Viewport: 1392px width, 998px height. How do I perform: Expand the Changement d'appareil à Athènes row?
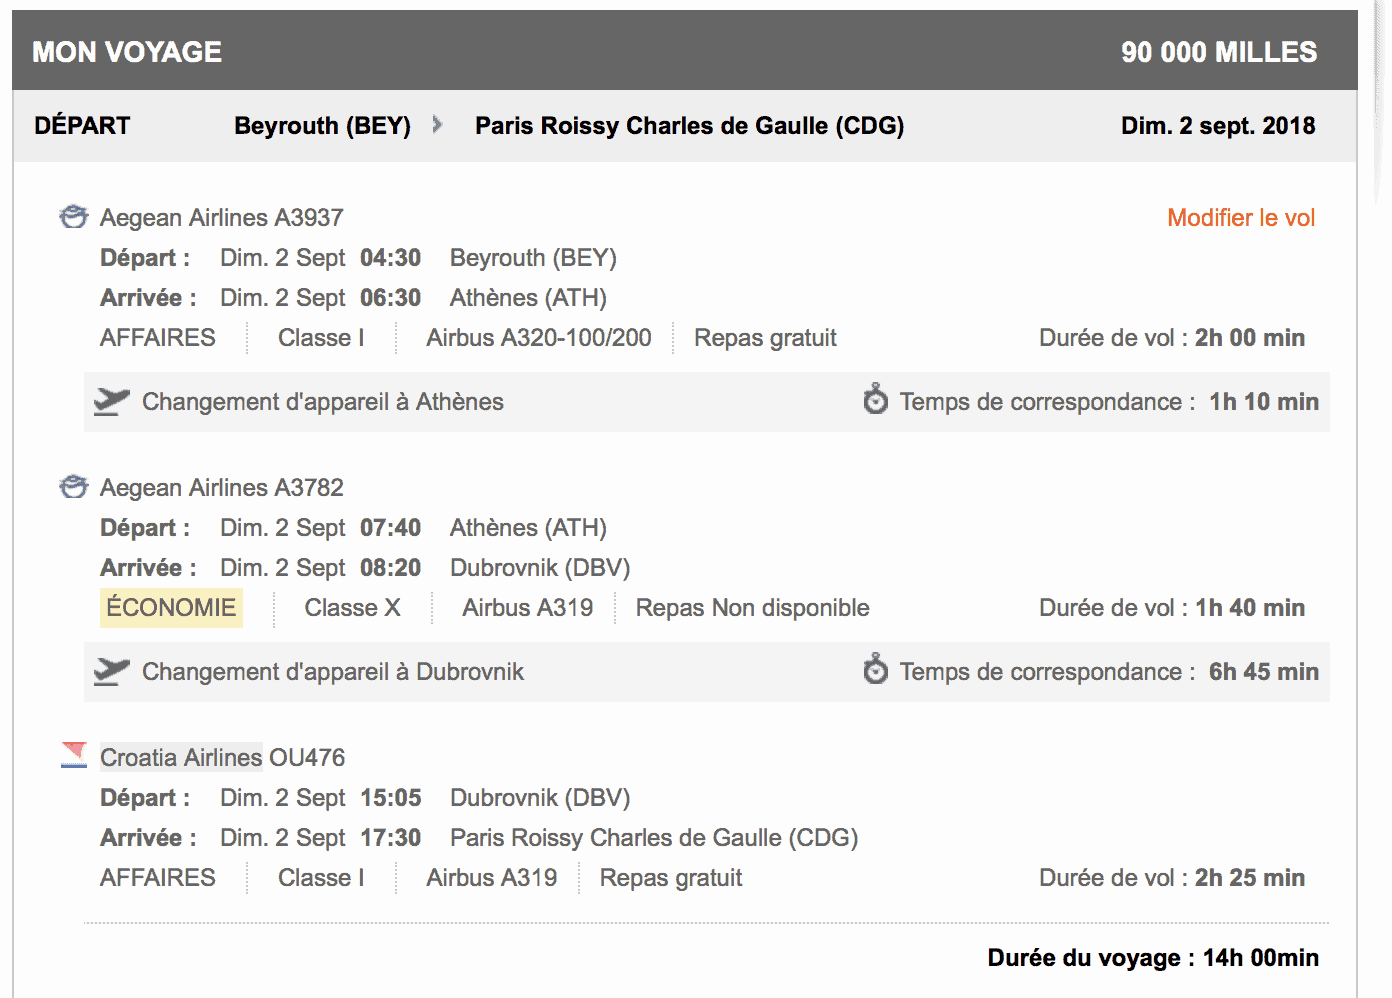(x=322, y=401)
